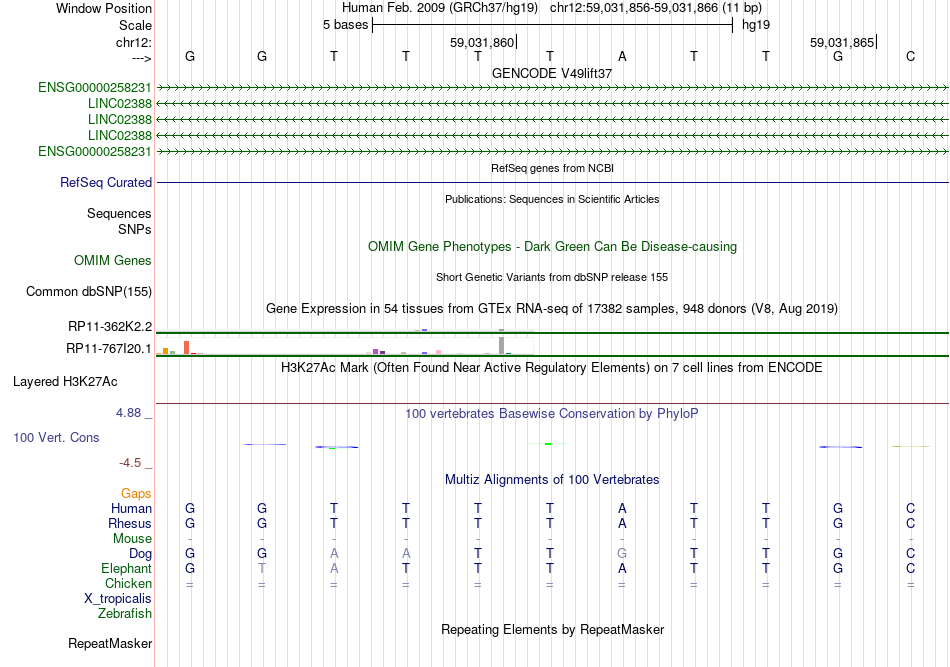The height and width of the screenshot is (667, 950).
Task: Select the first LINC02388 transcript label
Action: click(119, 104)
